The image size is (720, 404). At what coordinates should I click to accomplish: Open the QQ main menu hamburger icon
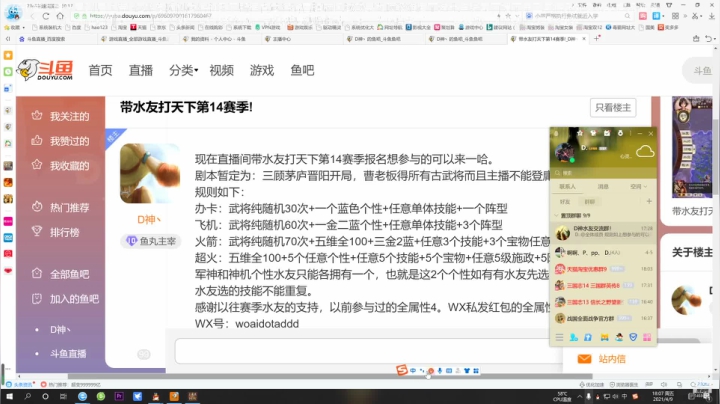point(559,337)
